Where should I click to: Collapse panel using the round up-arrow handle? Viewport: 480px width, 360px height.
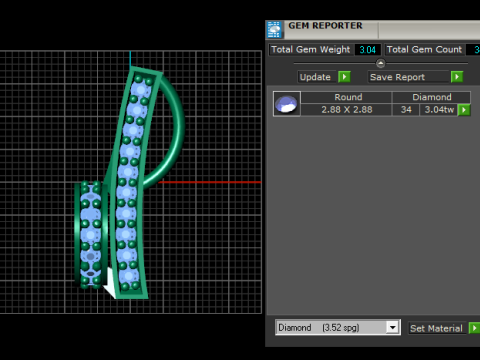pyautogui.click(x=380, y=63)
